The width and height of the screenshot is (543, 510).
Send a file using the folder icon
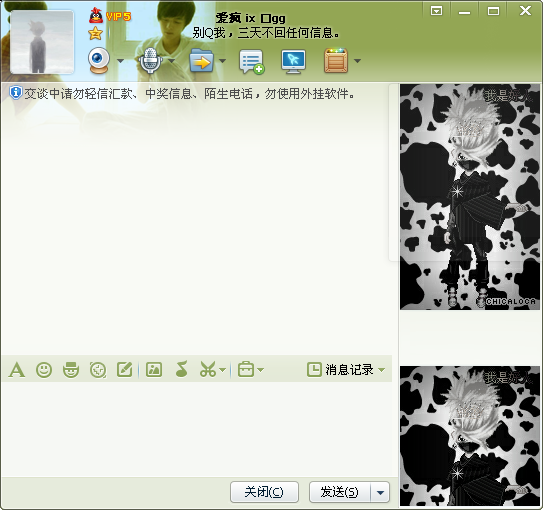coord(202,61)
